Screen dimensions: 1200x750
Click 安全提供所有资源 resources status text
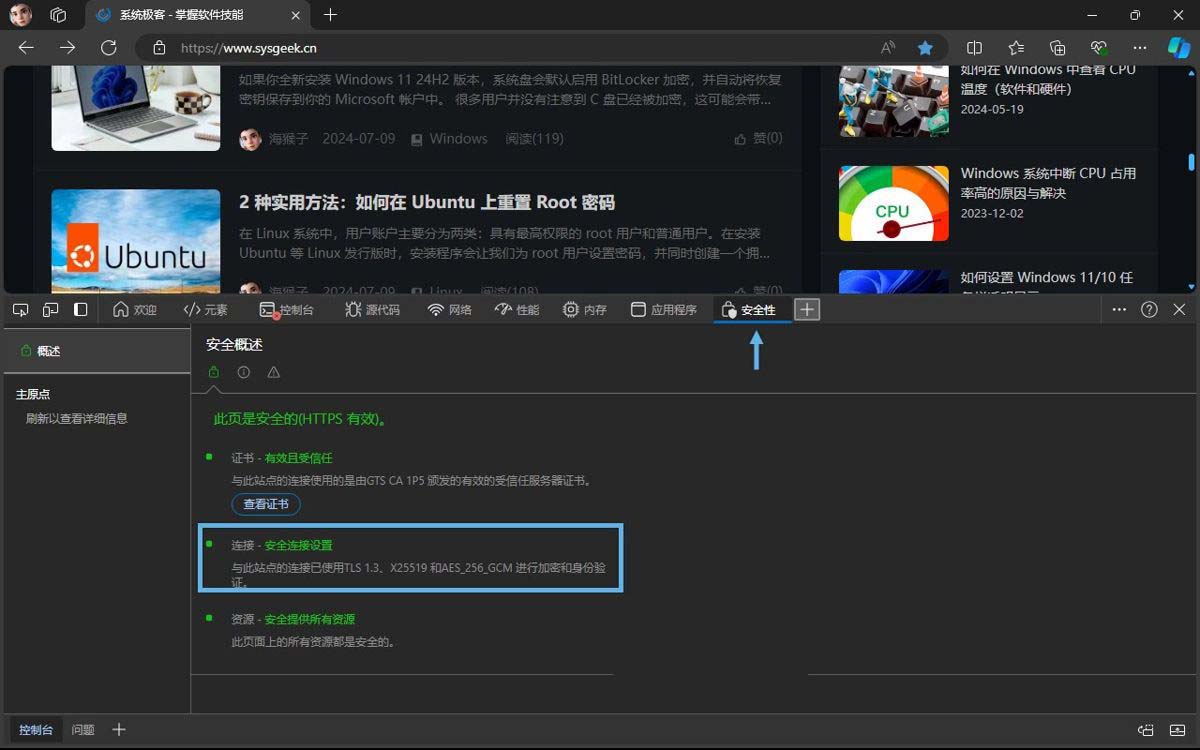[x=309, y=620]
